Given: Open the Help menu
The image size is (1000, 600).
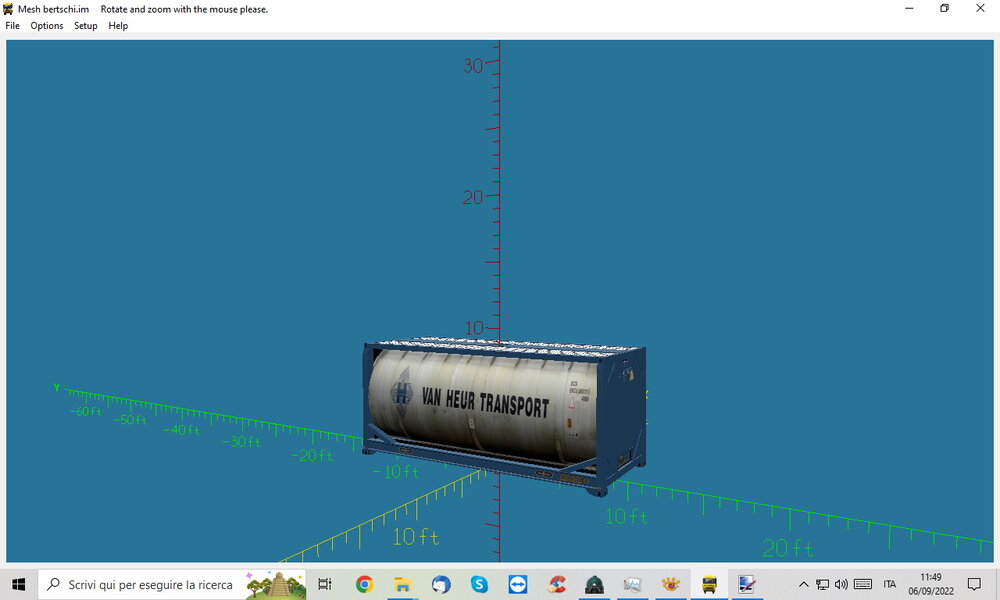Looking at the screenshot, I should coord(118,26).
